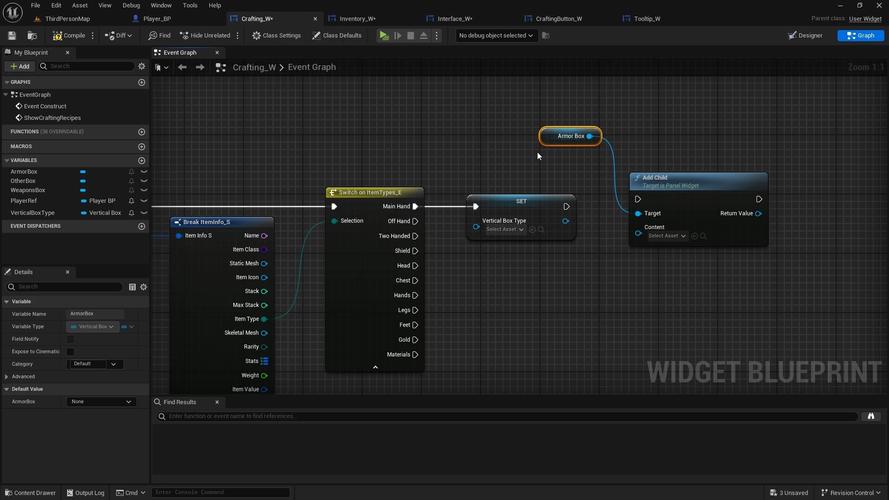Select the OtherBox variable
The width and height of the screenshot is (889, 500).
click(x=23, y=181)
